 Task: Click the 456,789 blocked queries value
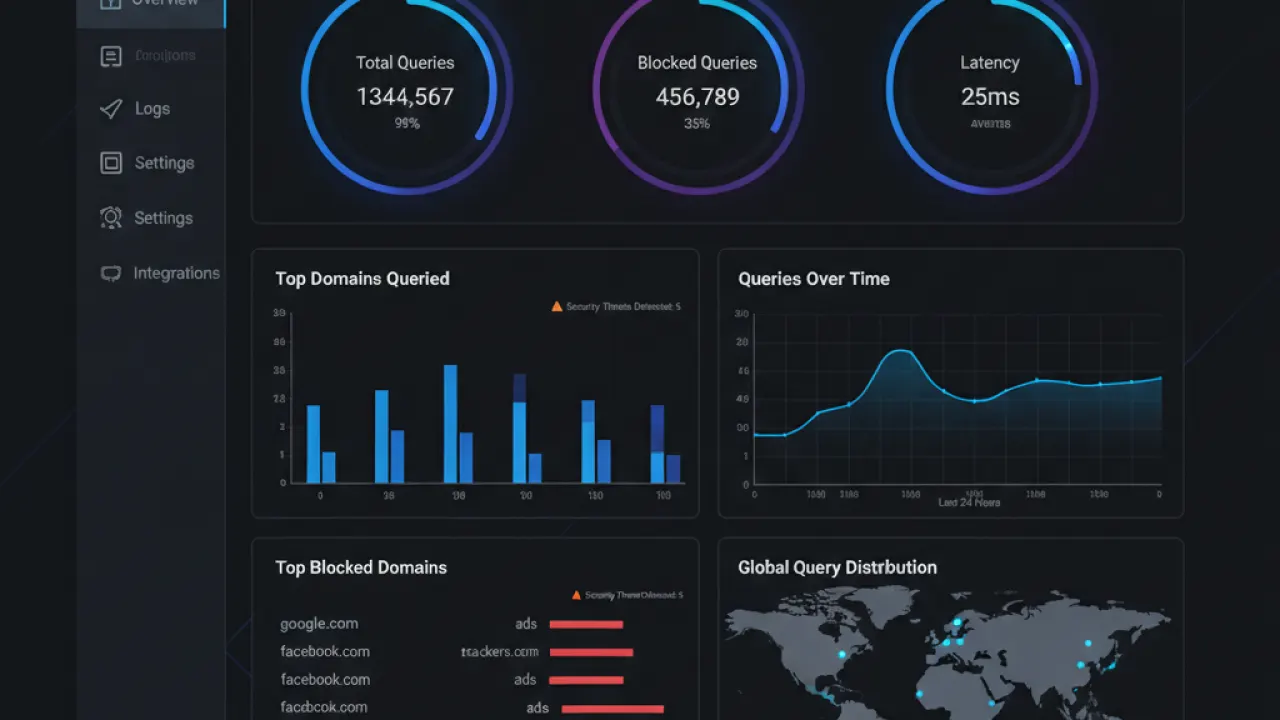(698, 97)
